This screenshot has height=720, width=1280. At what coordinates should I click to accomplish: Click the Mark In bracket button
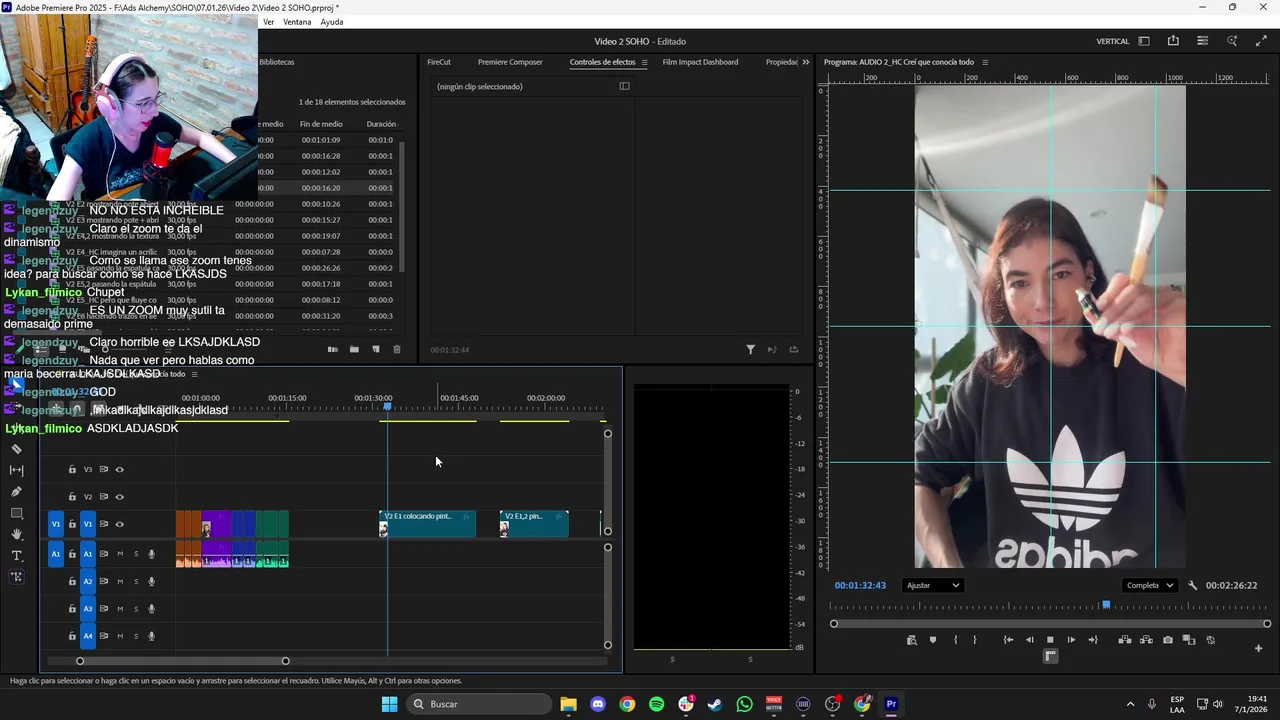[955, 640]
